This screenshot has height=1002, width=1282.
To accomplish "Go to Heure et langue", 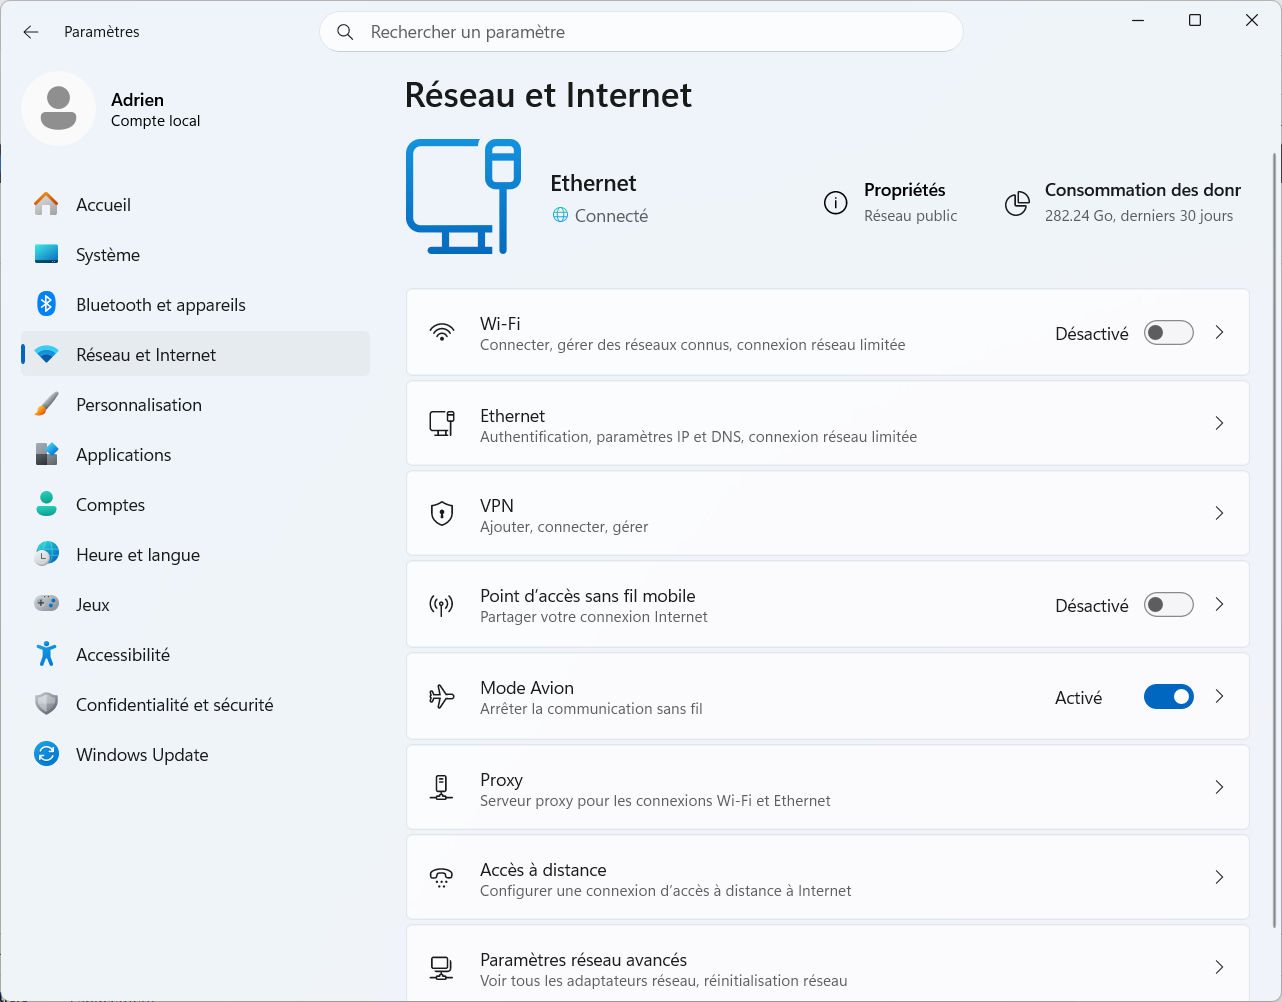I will [195, 554].
